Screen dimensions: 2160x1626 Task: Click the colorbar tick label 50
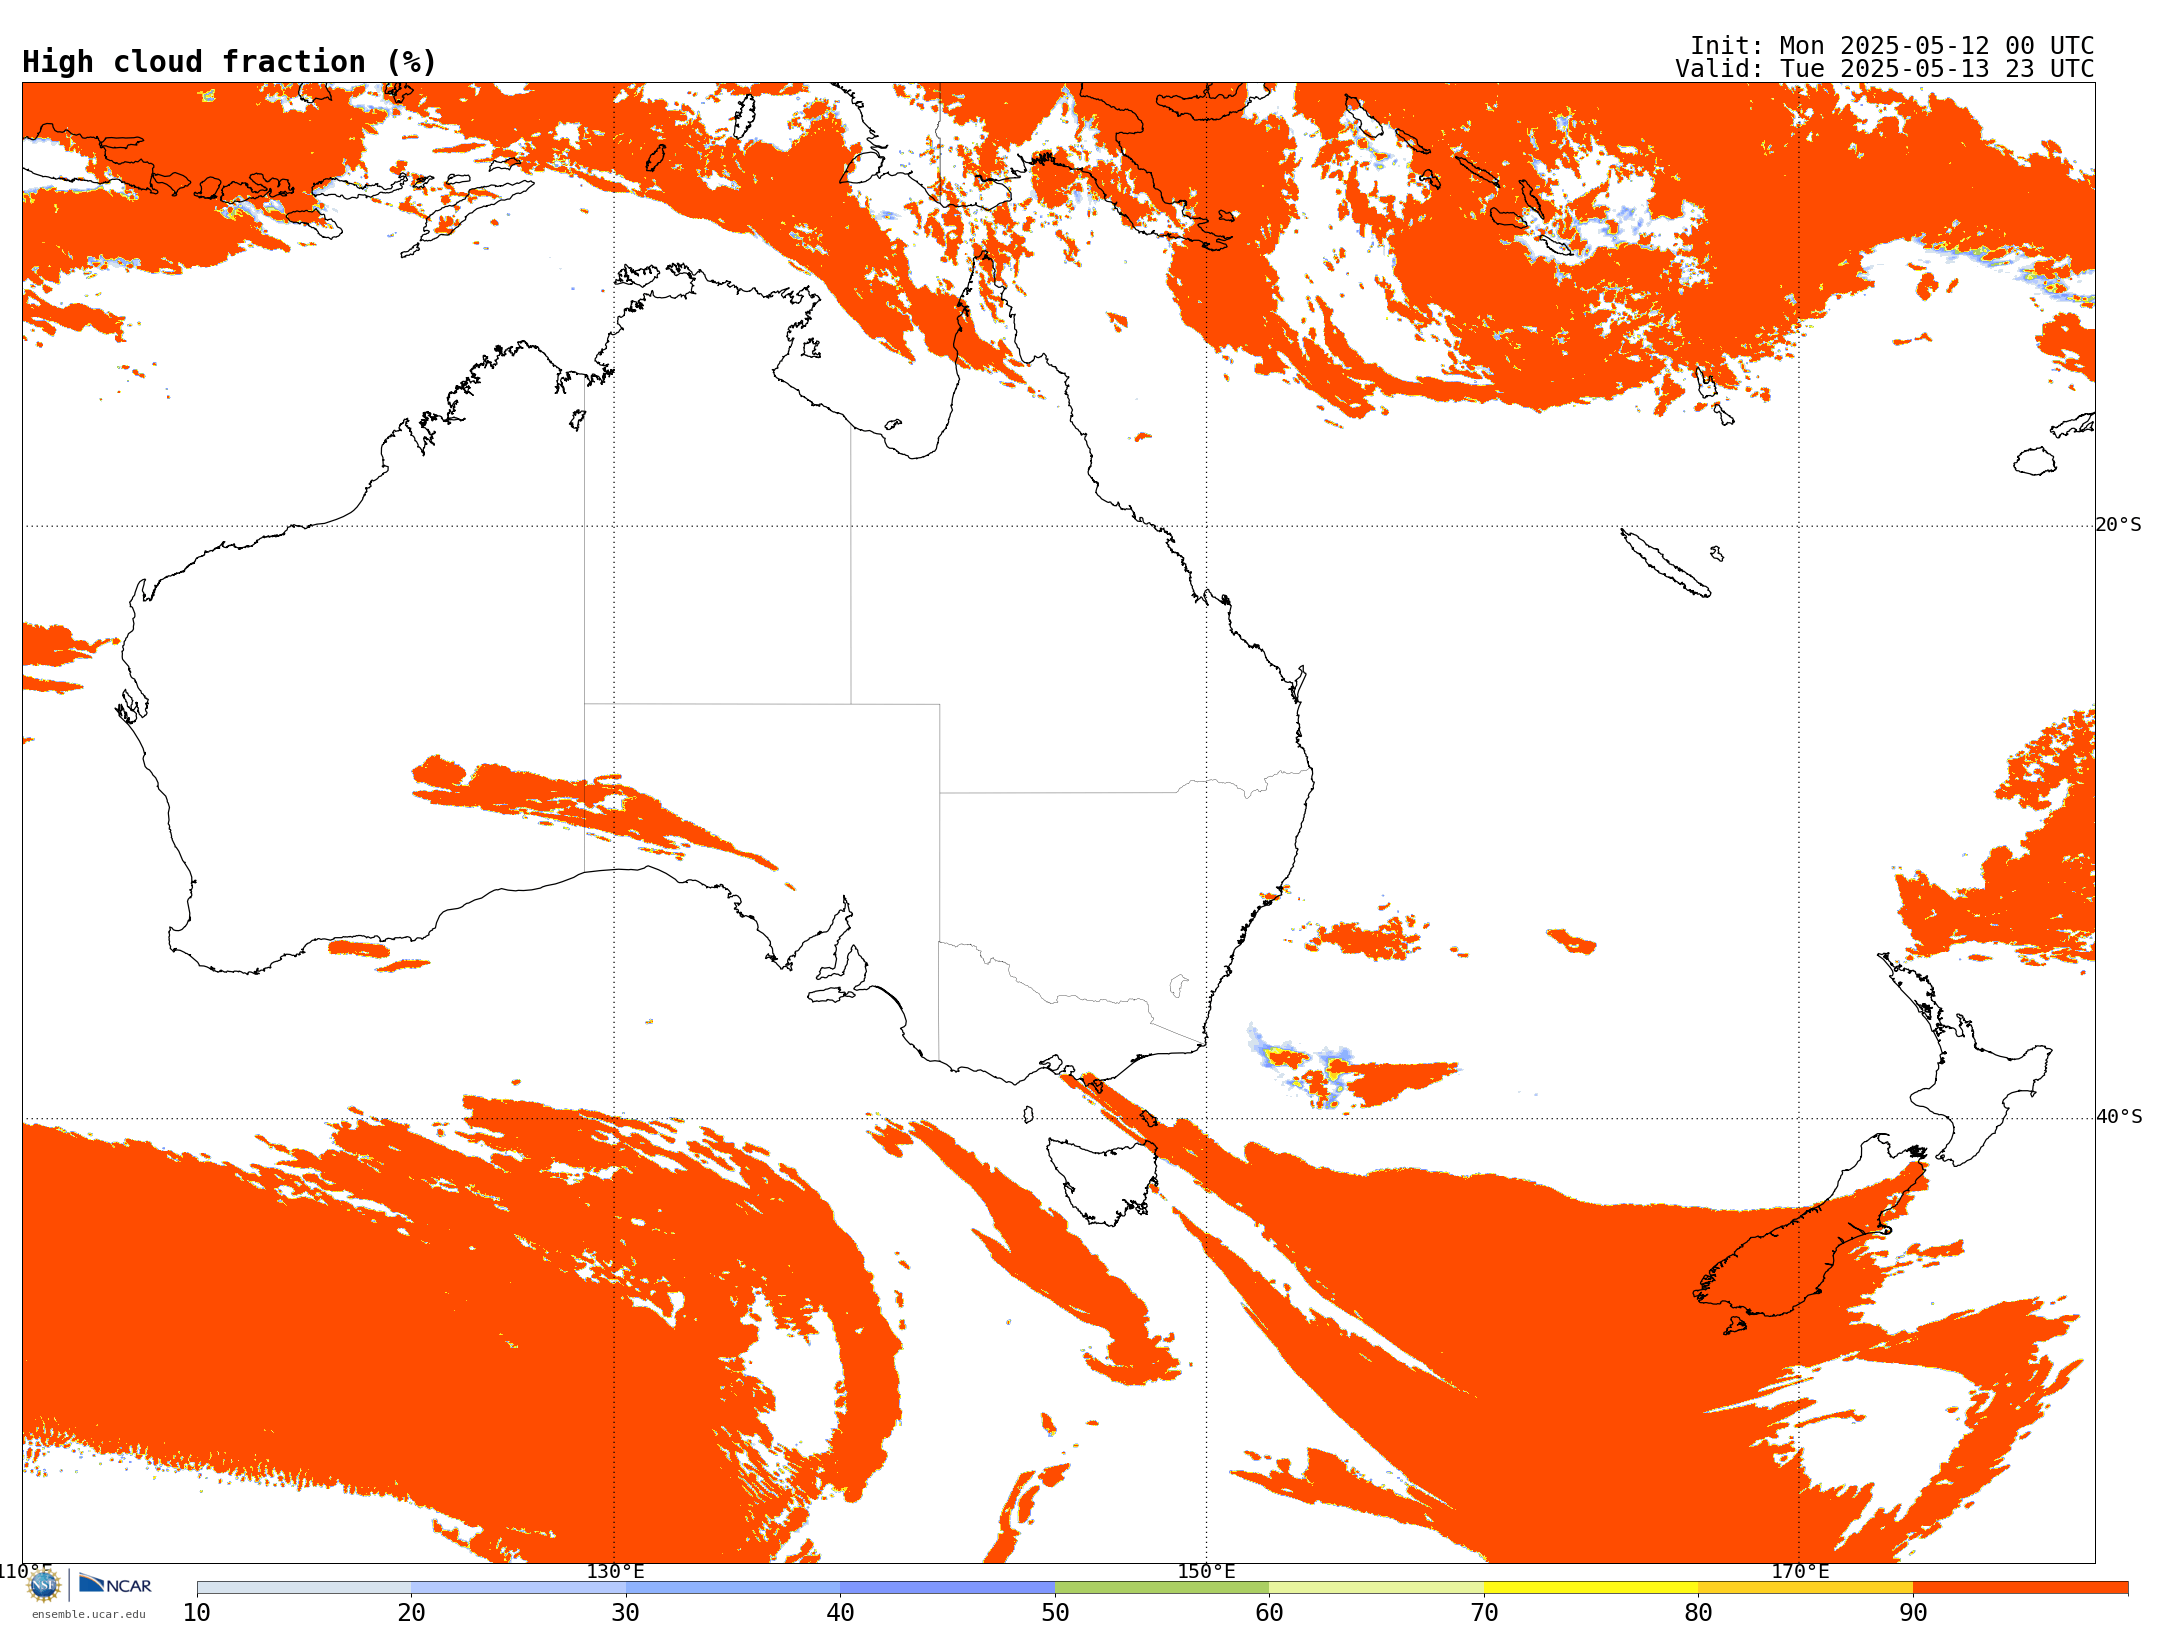(1055, 1612)
